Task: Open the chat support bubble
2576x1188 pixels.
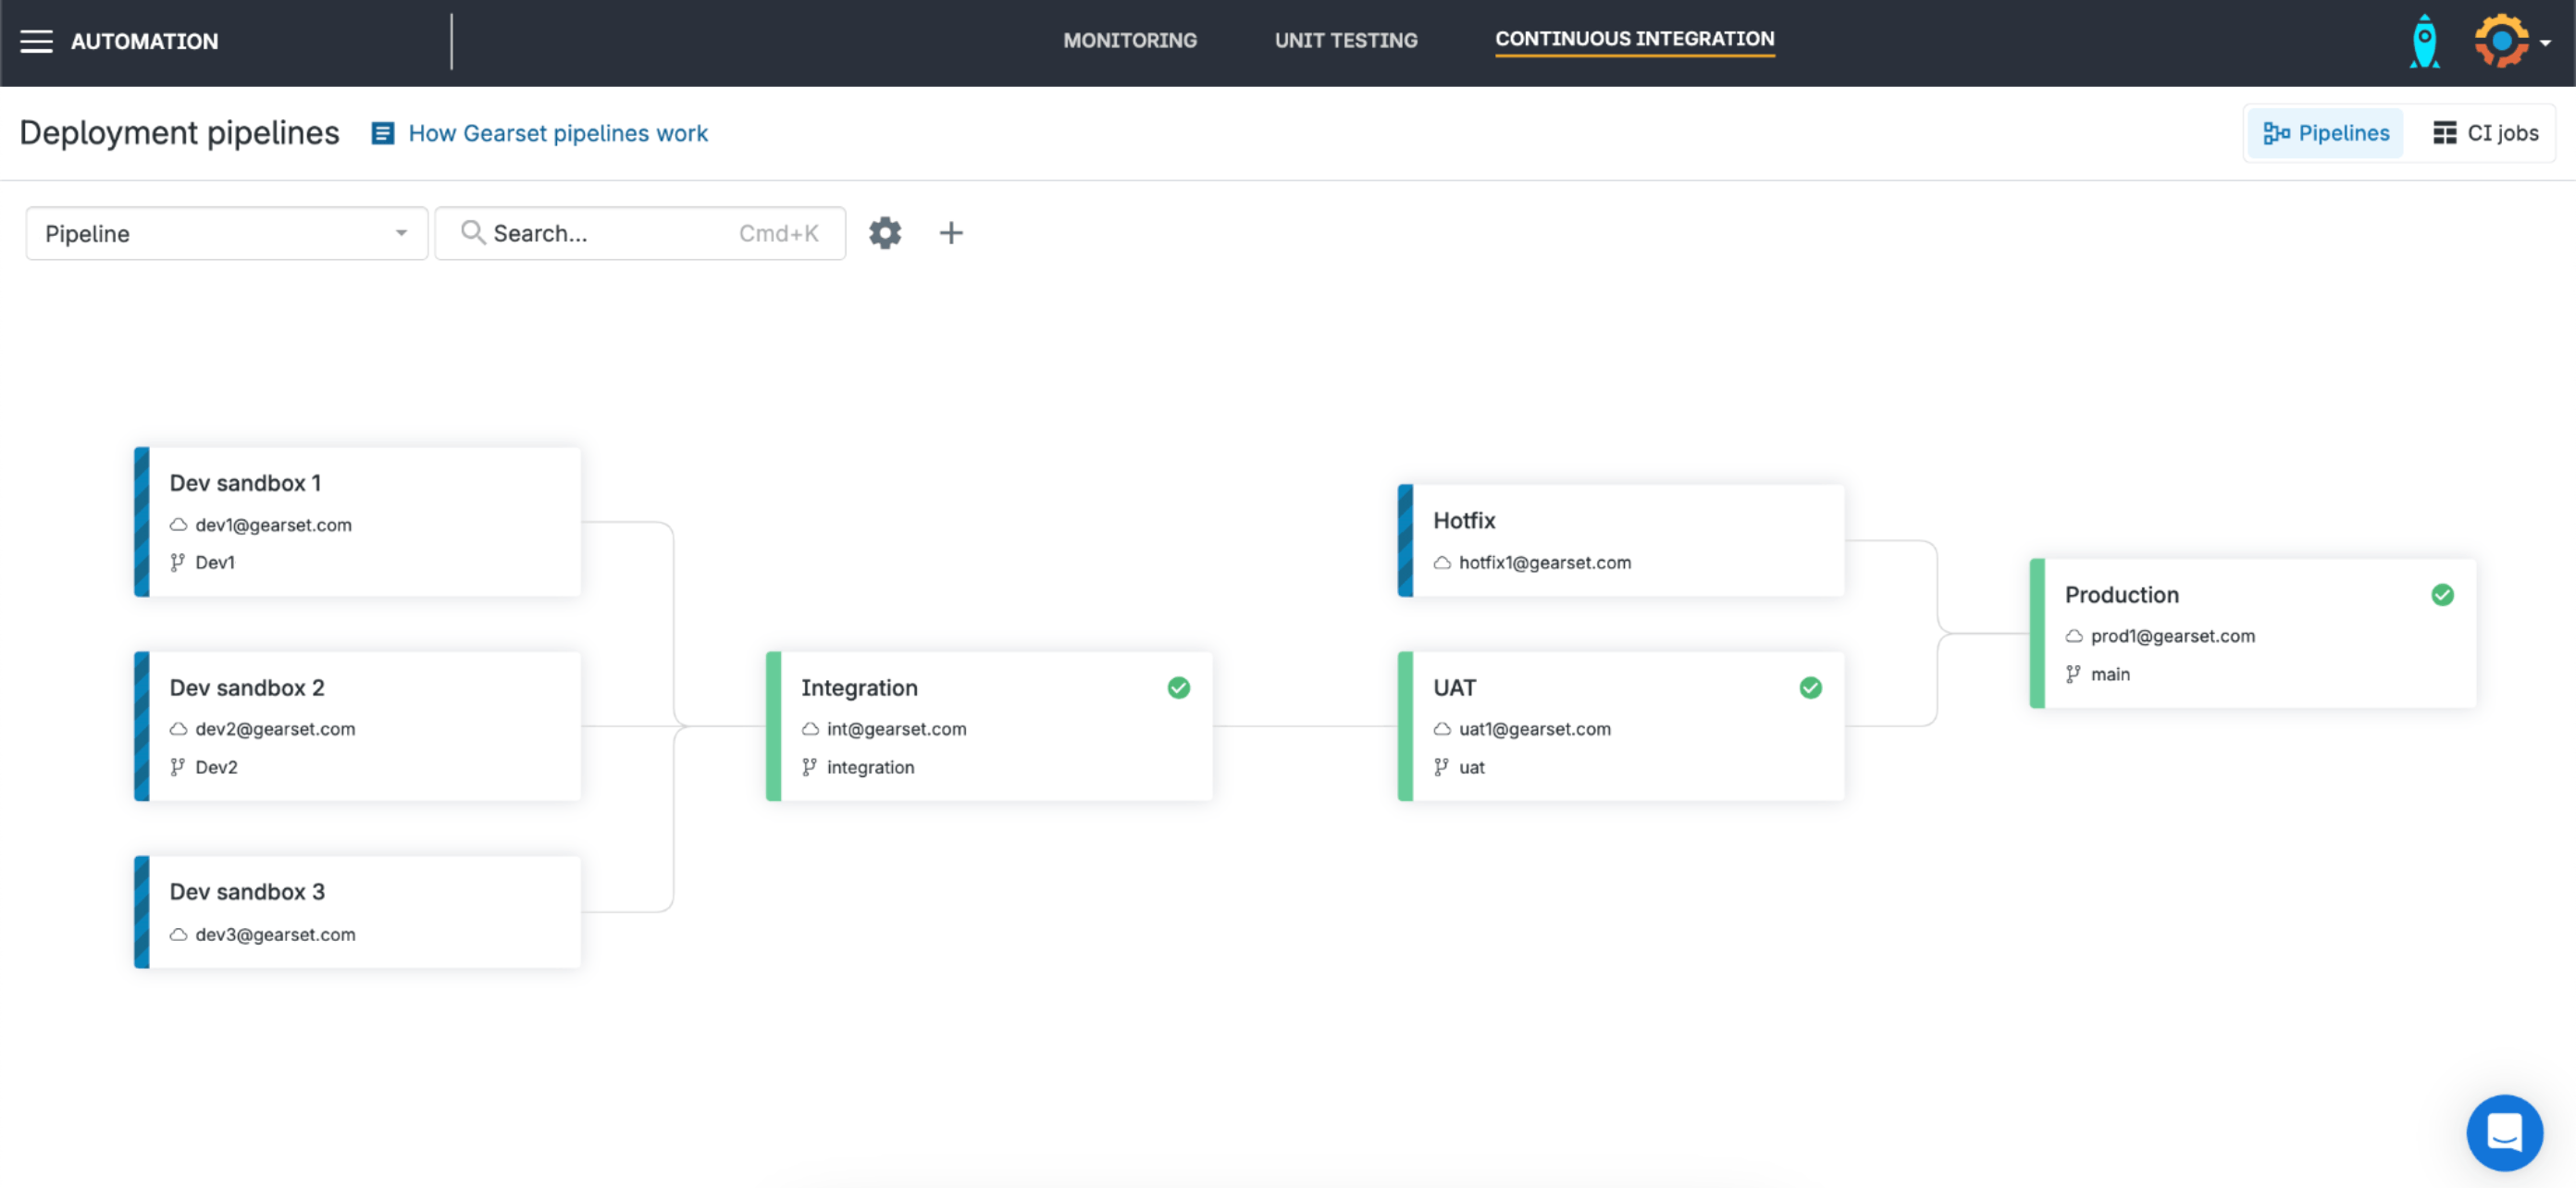Action: click(x=2503, y=1132)
